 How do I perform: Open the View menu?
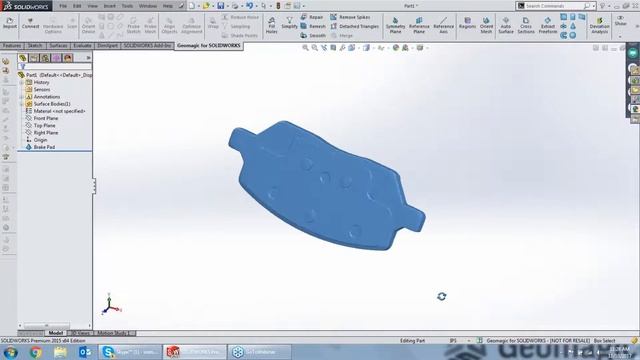click(93, 6)
